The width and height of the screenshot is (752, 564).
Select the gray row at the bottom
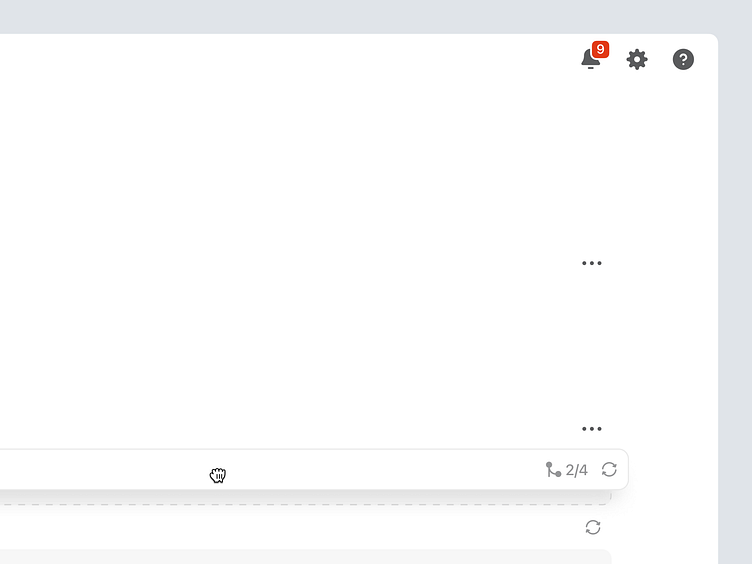(300, 557)
